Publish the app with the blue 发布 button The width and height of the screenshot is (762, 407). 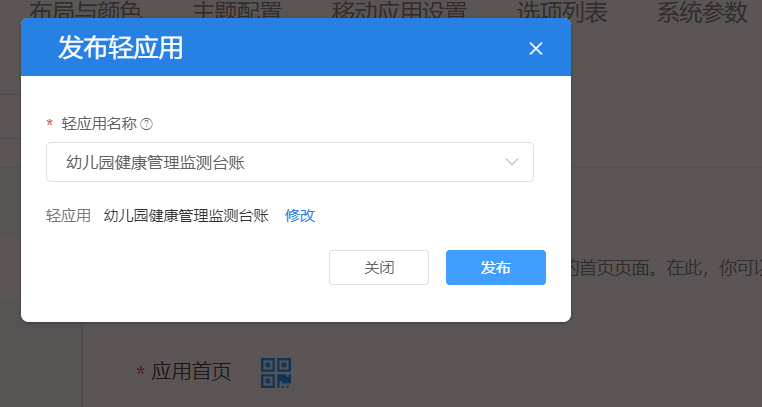click(x=496, y=268)
